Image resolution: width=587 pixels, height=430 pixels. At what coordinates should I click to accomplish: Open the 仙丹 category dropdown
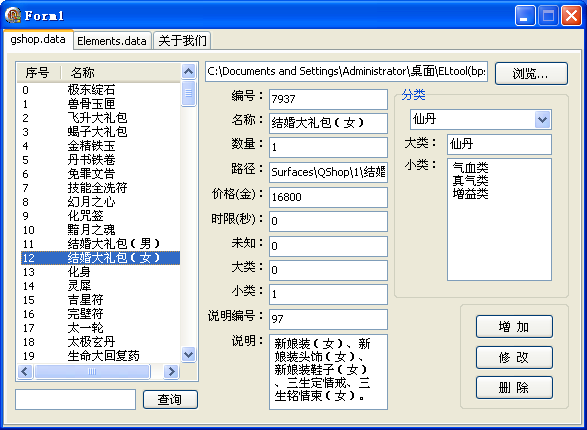click(x=542, y=120)
